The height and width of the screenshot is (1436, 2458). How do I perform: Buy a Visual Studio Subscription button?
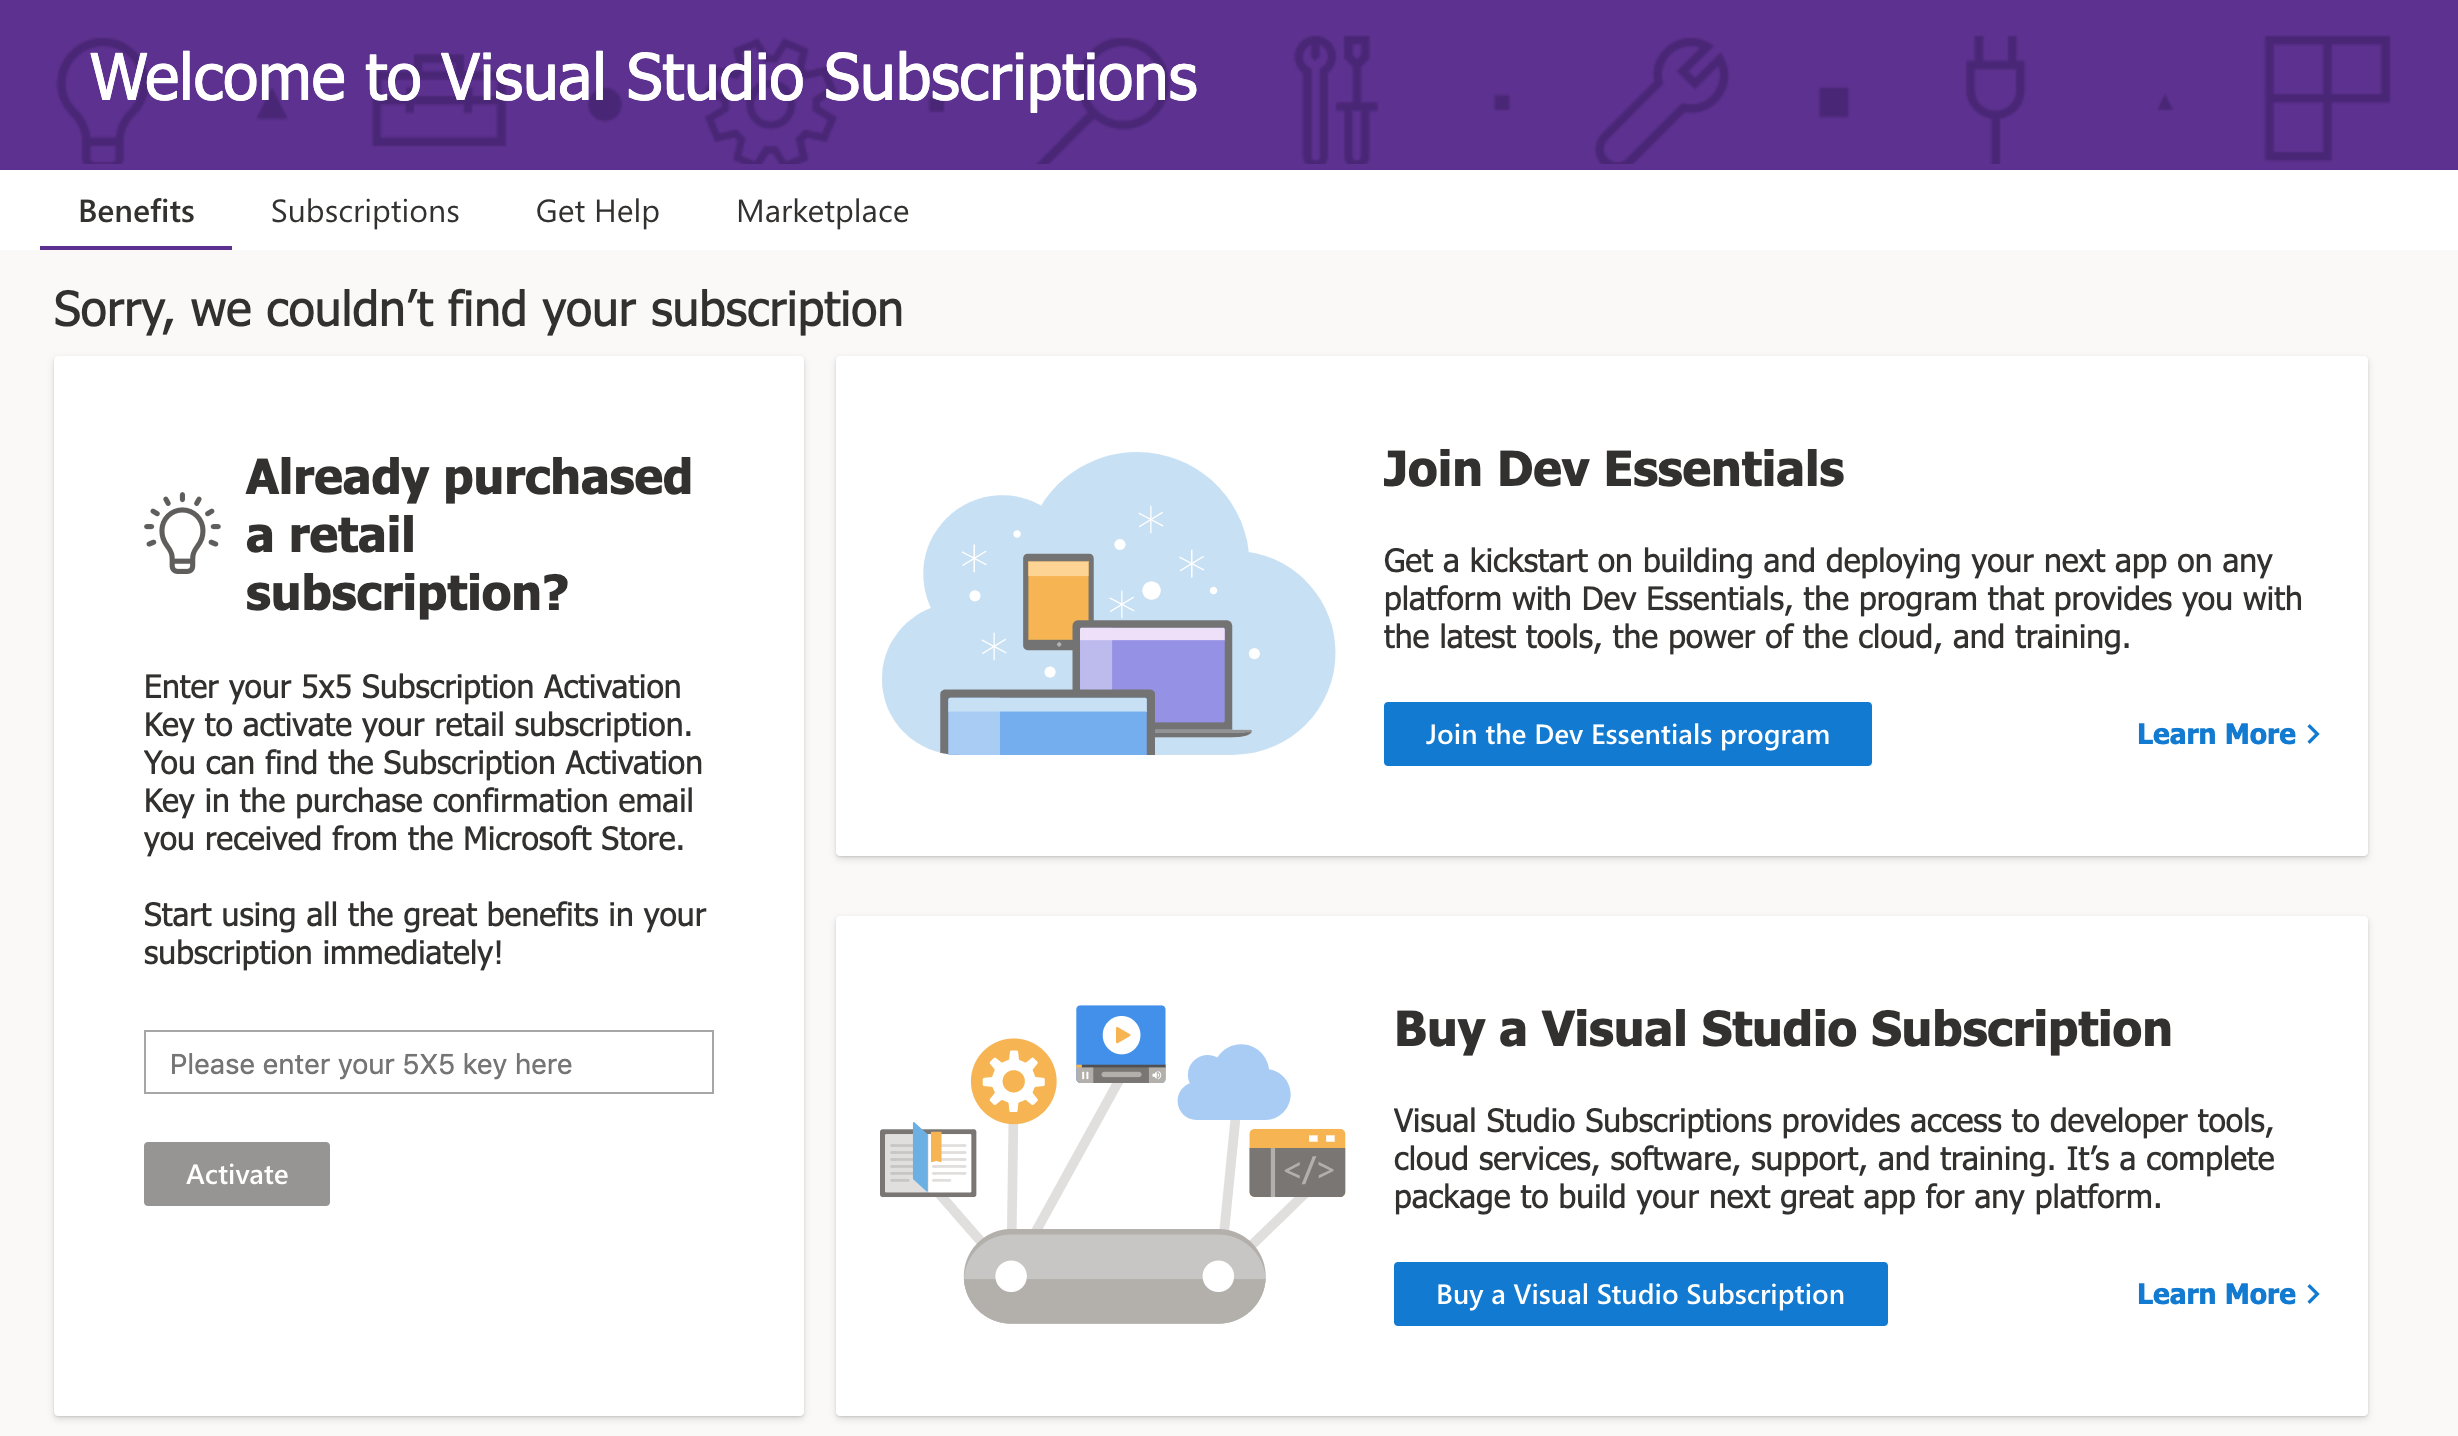click(1641, 1294)
